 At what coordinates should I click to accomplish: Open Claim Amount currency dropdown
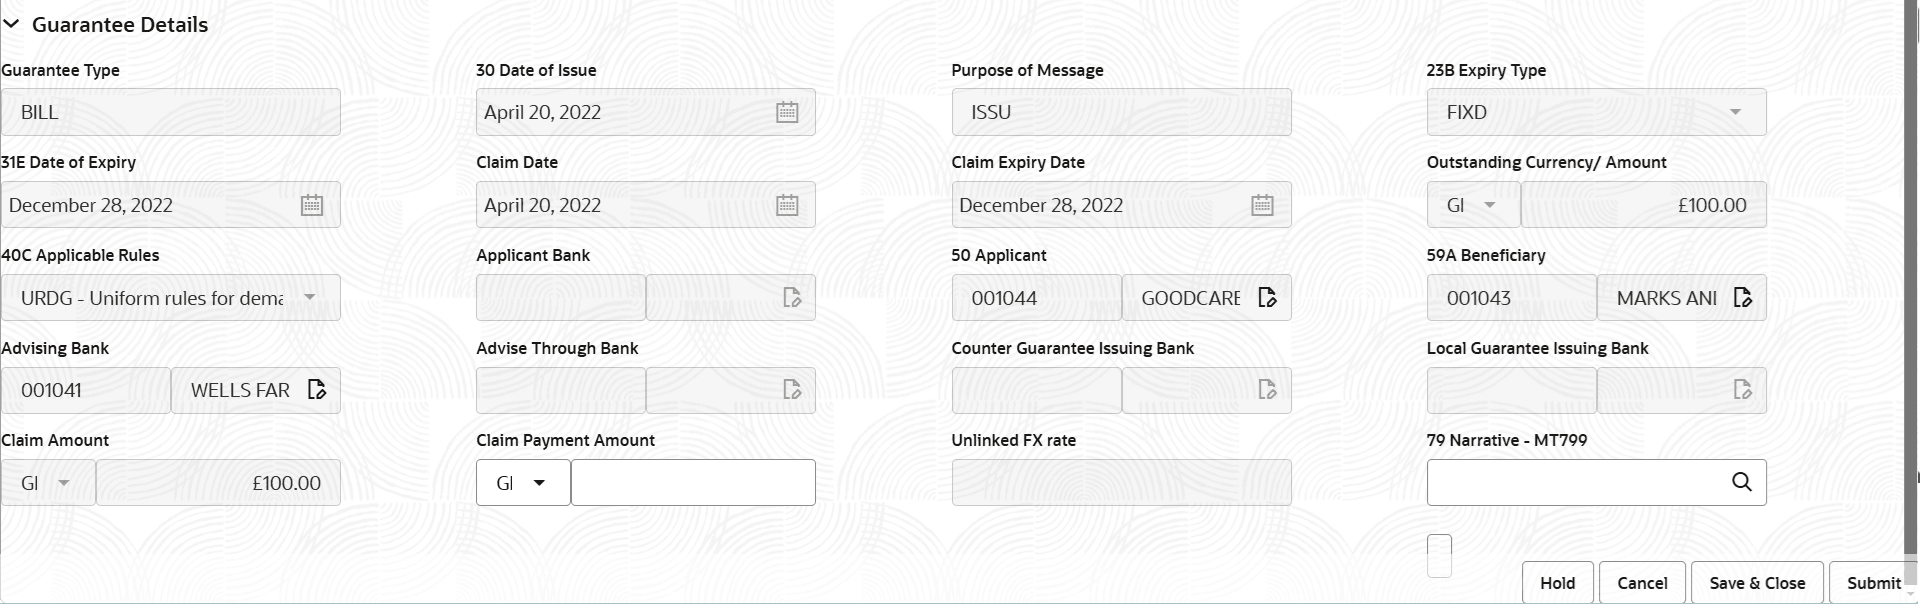pyautogui.click(x=64, y=483)
